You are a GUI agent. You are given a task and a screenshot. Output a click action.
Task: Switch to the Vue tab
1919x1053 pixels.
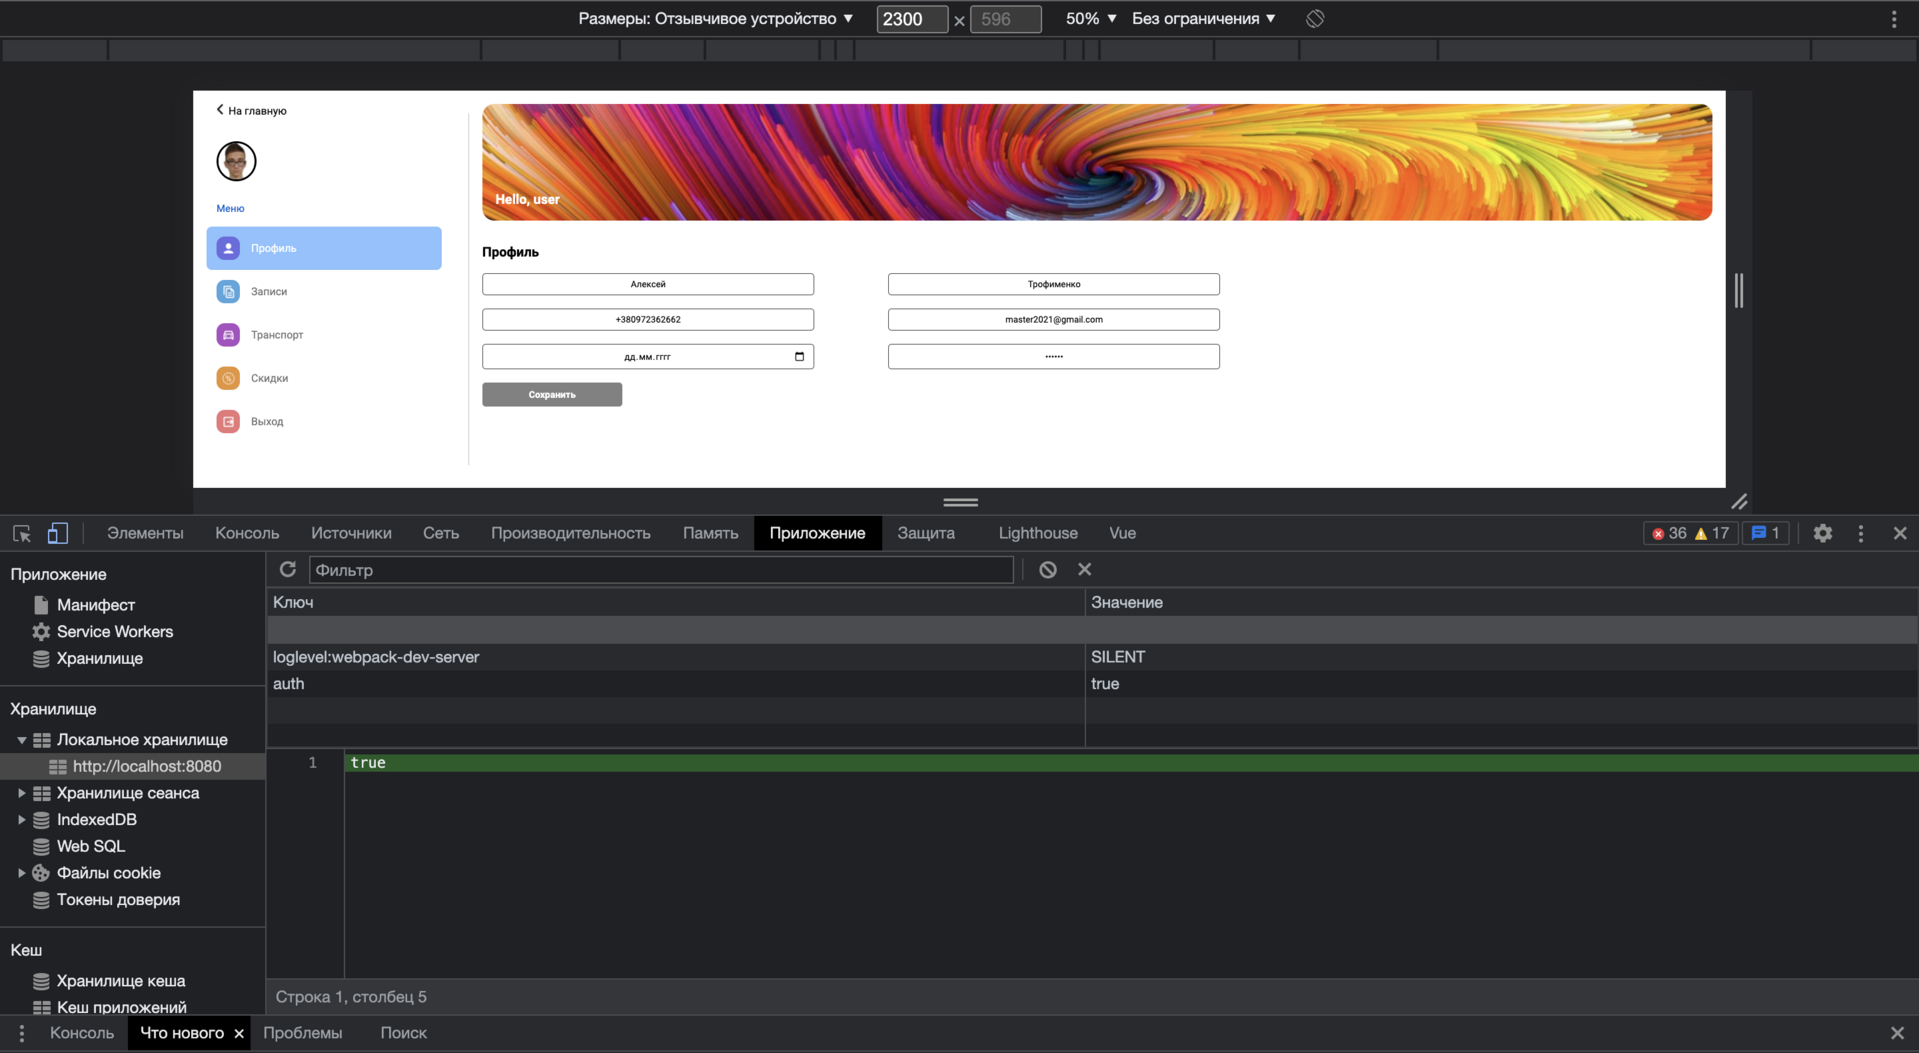tap(1122, 534)
